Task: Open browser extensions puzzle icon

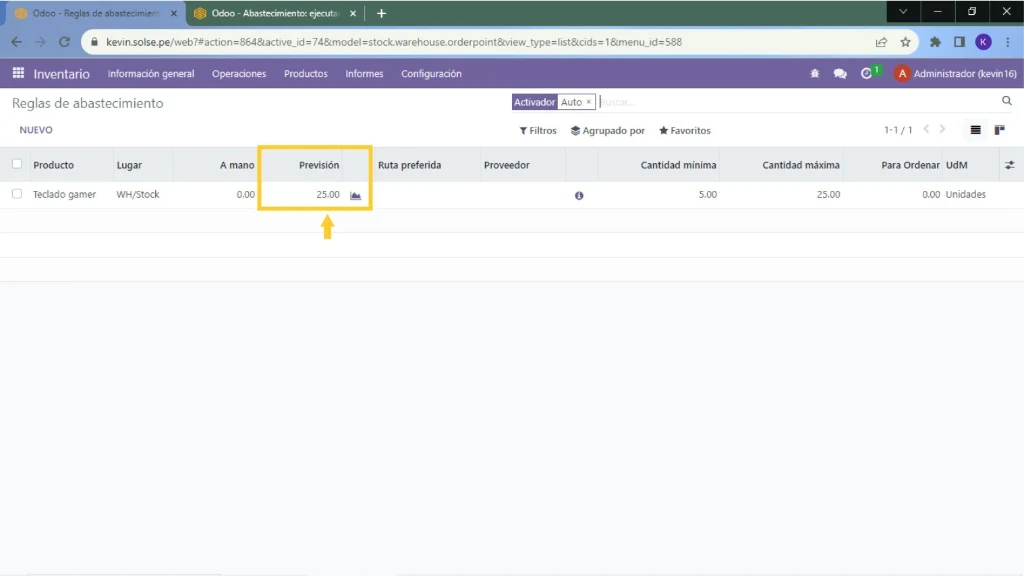Action: point(935,42)
